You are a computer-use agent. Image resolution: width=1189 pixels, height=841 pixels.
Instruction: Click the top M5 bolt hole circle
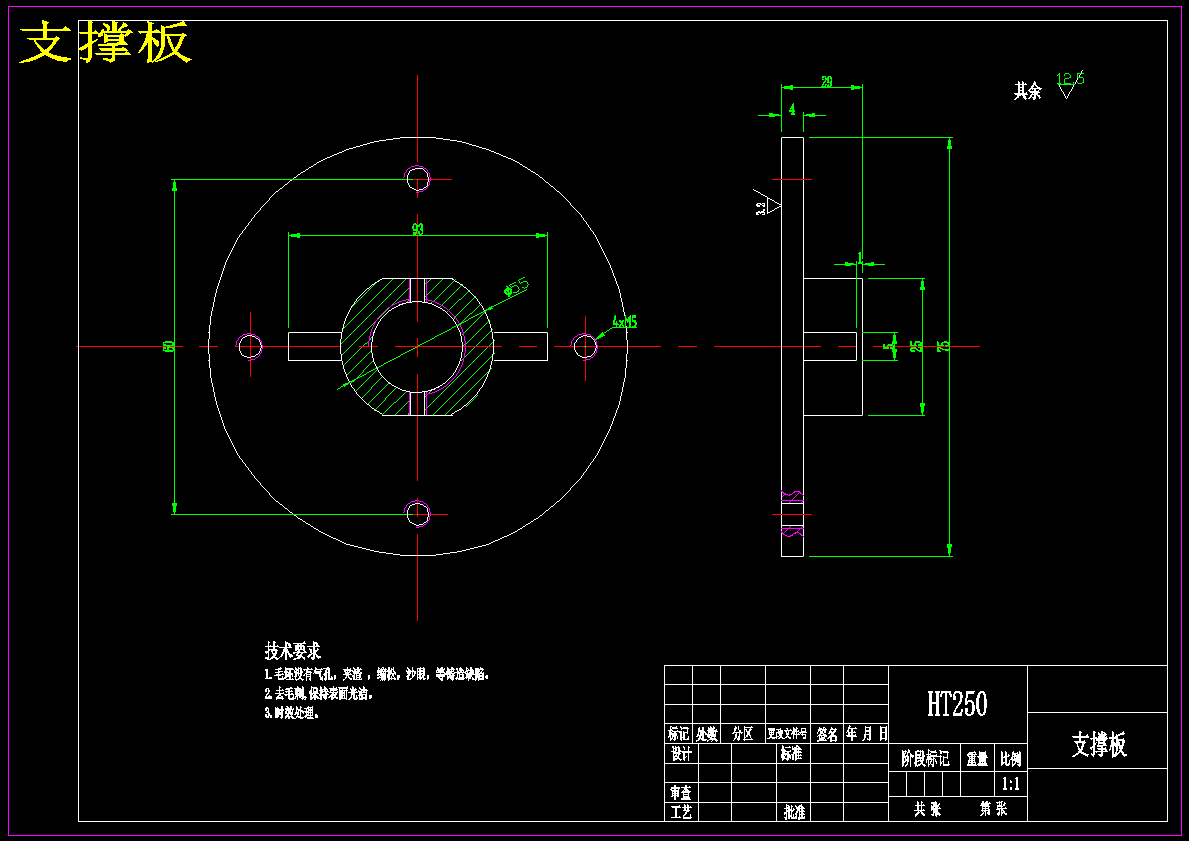(418, 179)
